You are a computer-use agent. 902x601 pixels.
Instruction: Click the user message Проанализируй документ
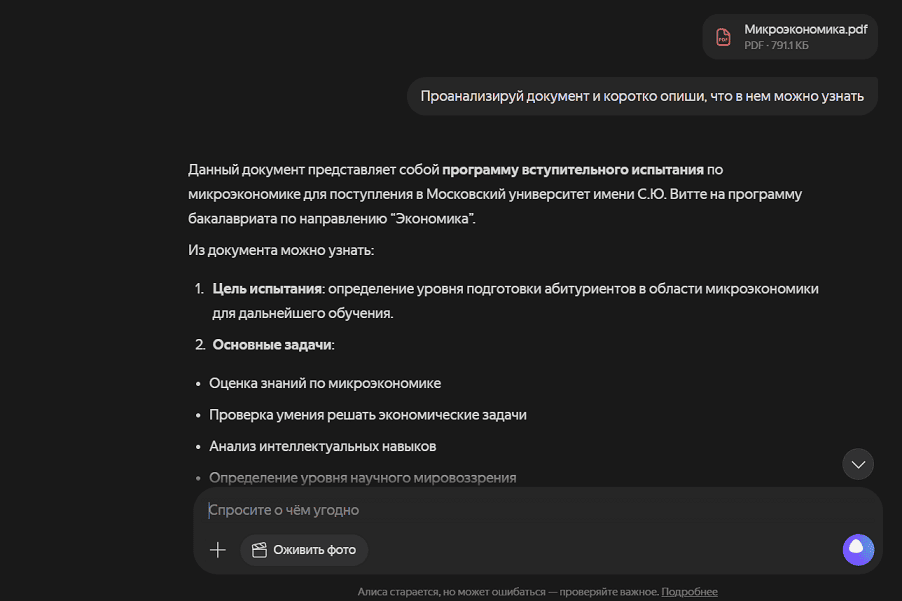point(642,96)
